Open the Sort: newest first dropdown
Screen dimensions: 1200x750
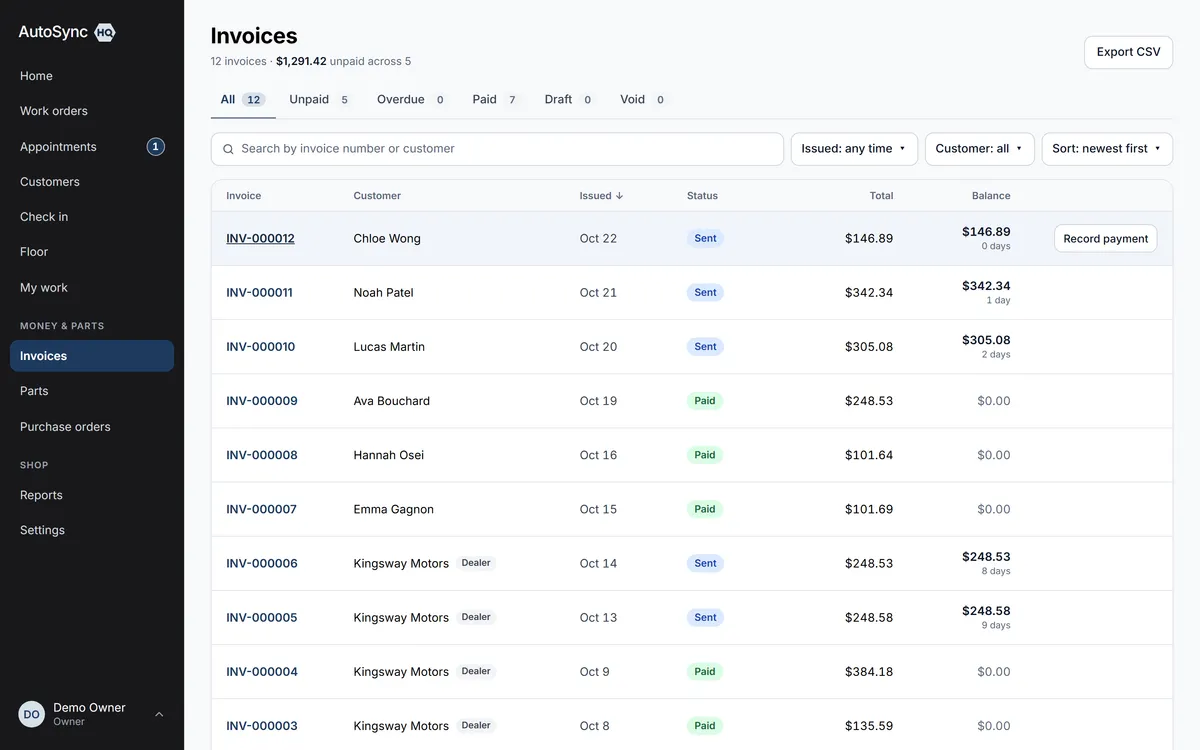tap(1107, 149)
